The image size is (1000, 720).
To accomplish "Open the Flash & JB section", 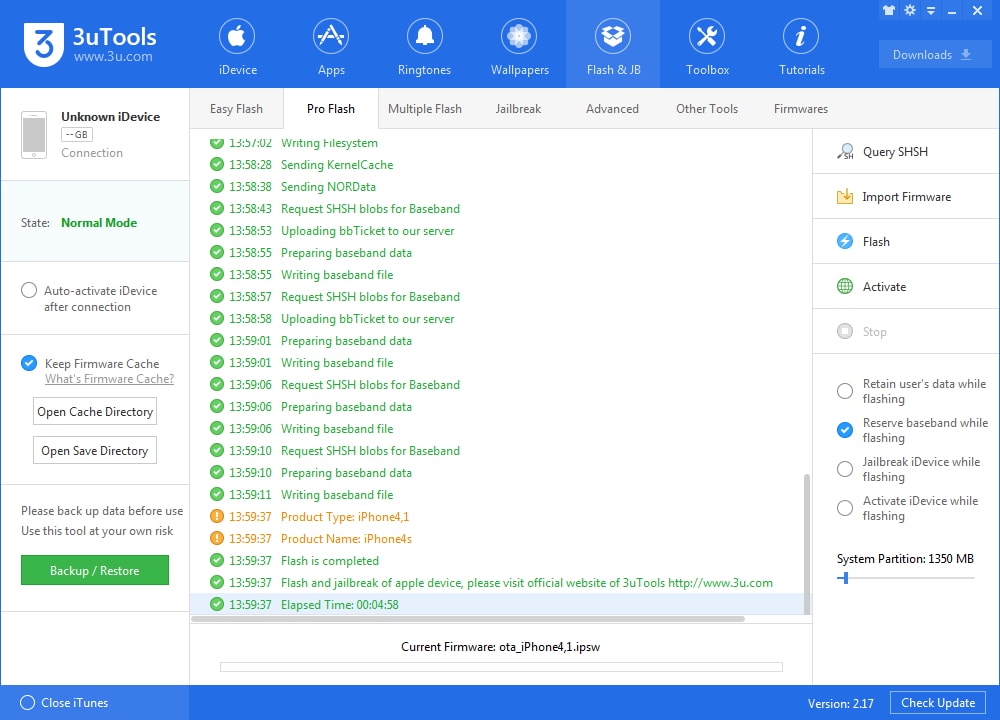I will tap(613, 46).
